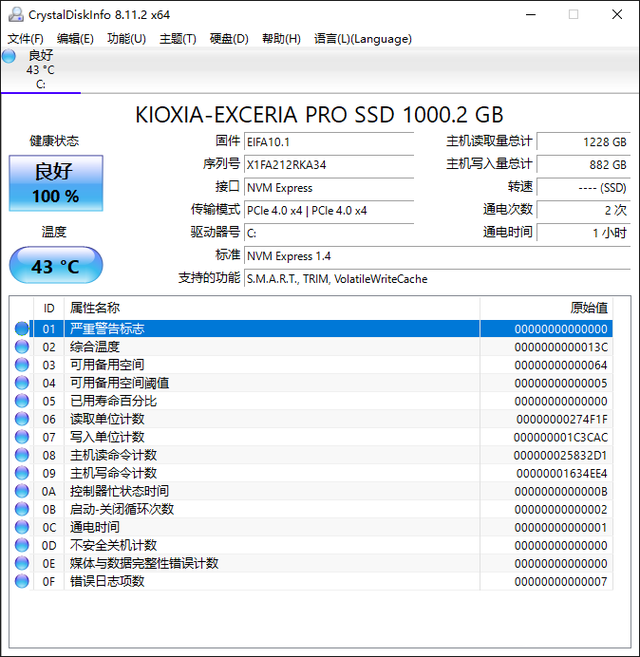640x657 pixels.
Task: Click host writes total value 882 GB
Action: [x=584, y=164]
